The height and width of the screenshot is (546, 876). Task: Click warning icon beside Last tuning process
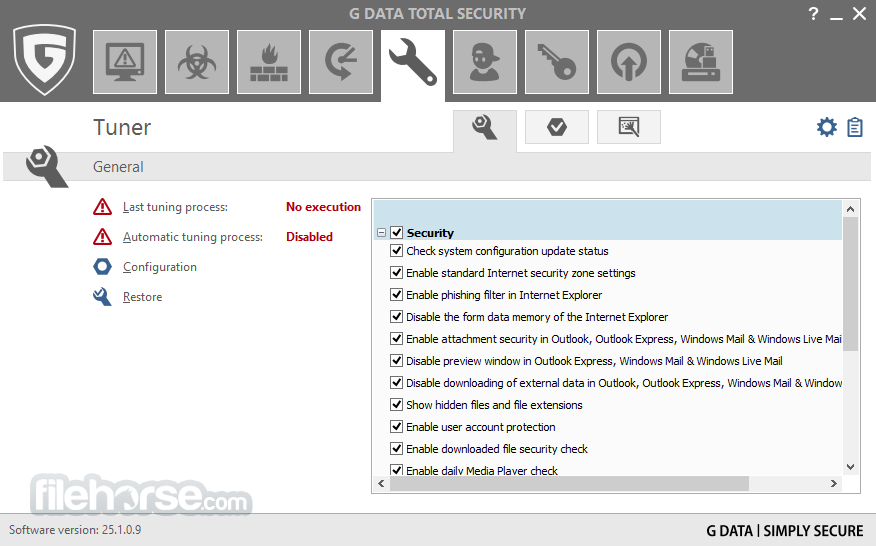pos(102,207)
